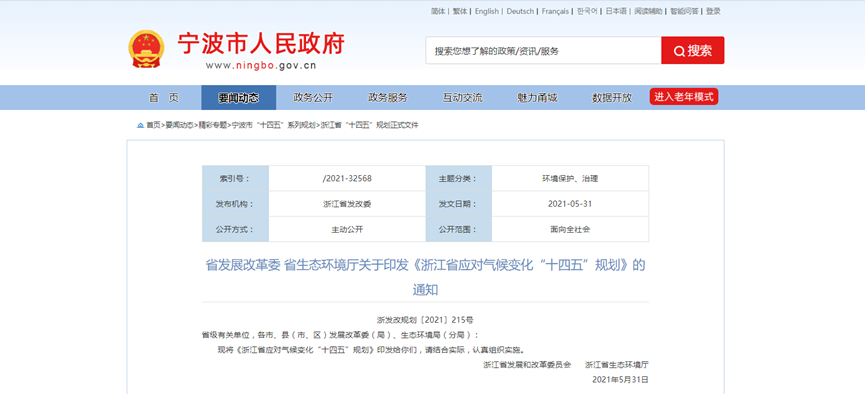The height and width of the screenshot is (394, 865).
Task: Switch language to 简体
Action: (438, 11)
